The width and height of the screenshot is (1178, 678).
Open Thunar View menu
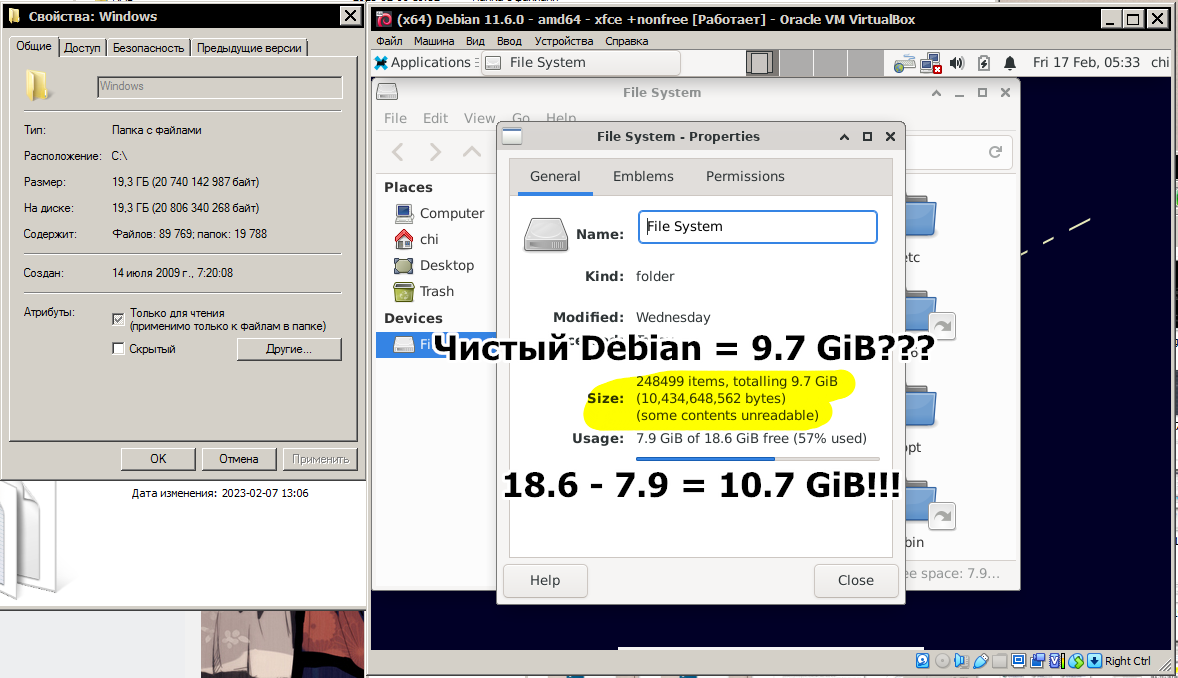[479, 118]
